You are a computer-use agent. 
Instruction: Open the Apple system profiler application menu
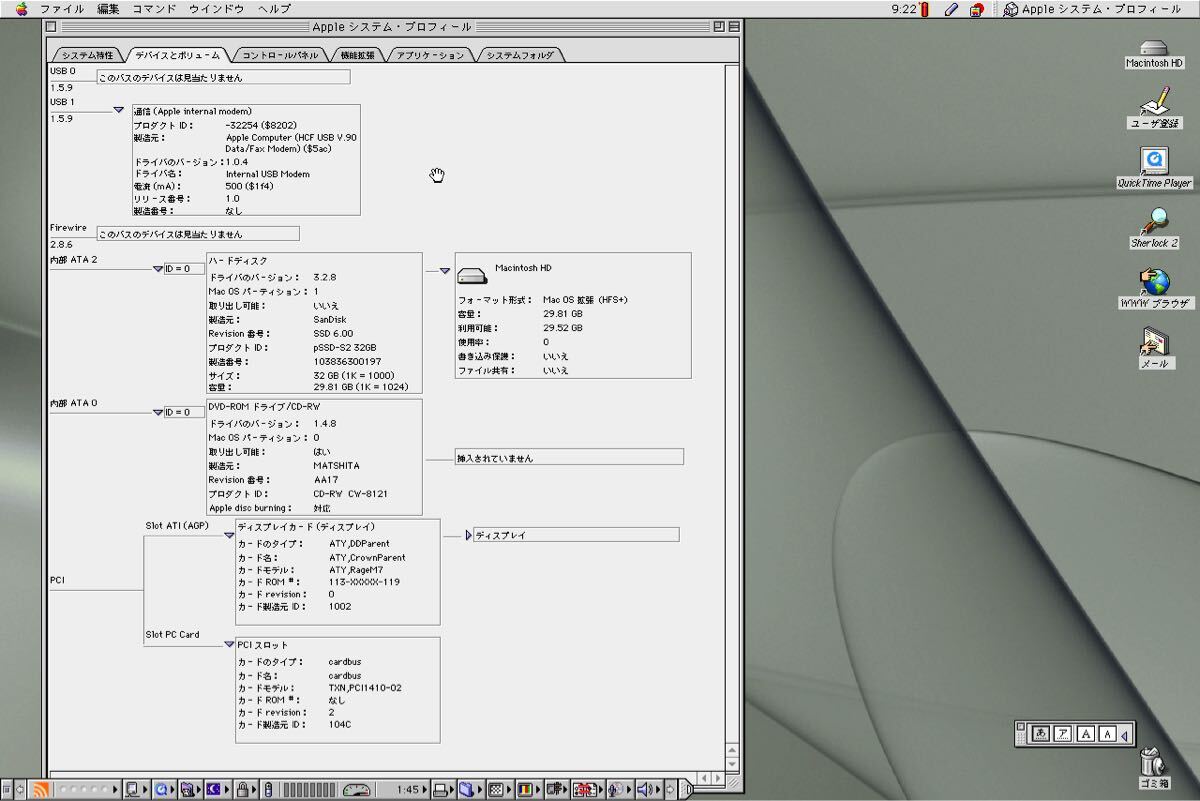pos(1092,9)
